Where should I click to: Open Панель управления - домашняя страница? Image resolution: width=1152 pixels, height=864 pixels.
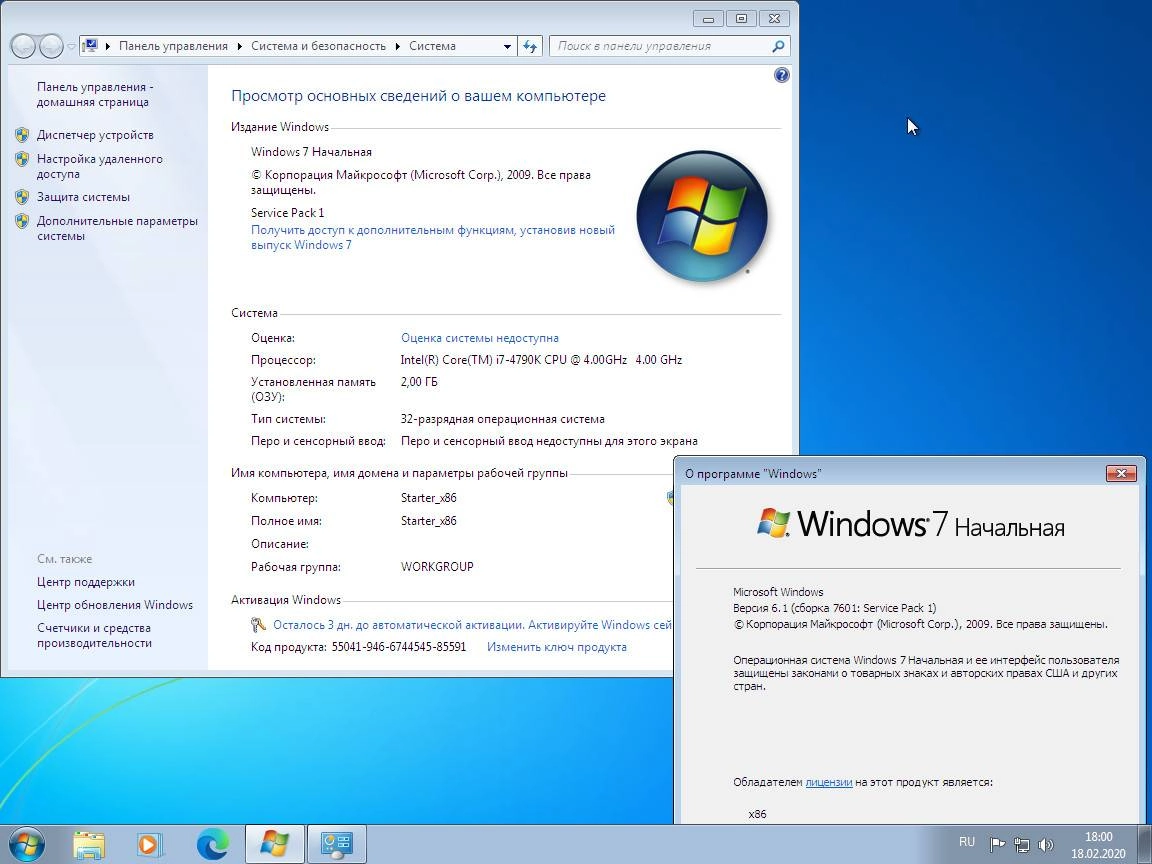pos(95,94)
